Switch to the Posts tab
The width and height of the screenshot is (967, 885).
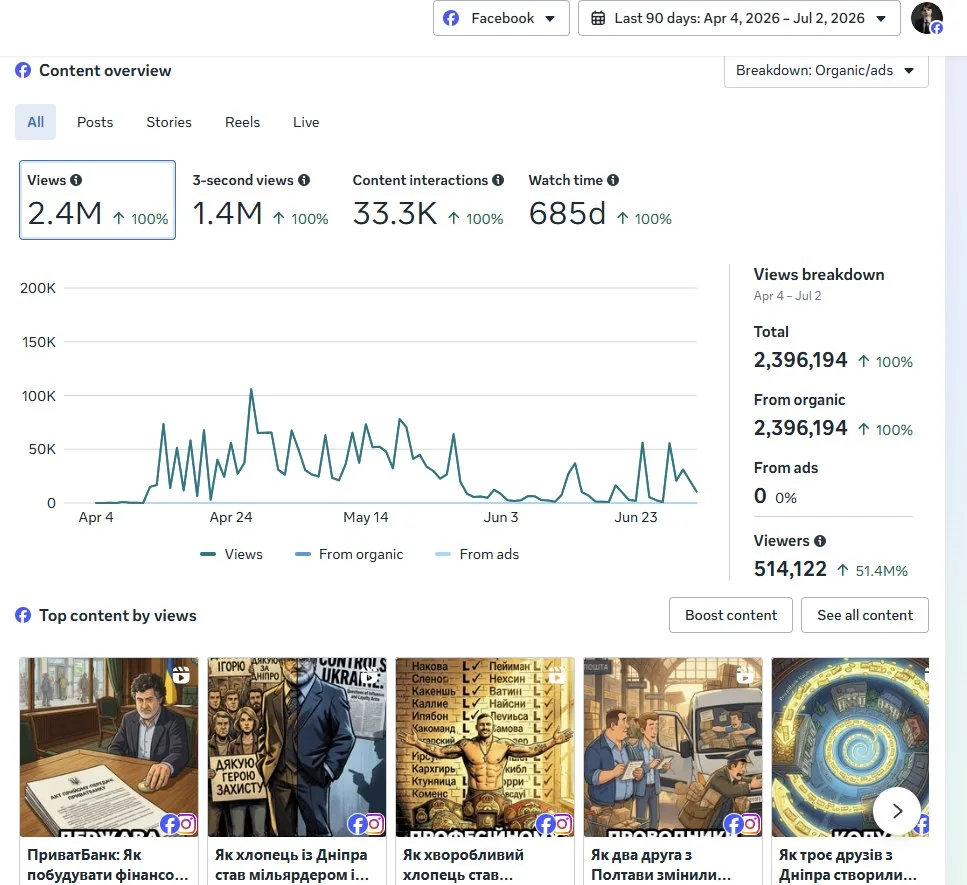point(95,122)
